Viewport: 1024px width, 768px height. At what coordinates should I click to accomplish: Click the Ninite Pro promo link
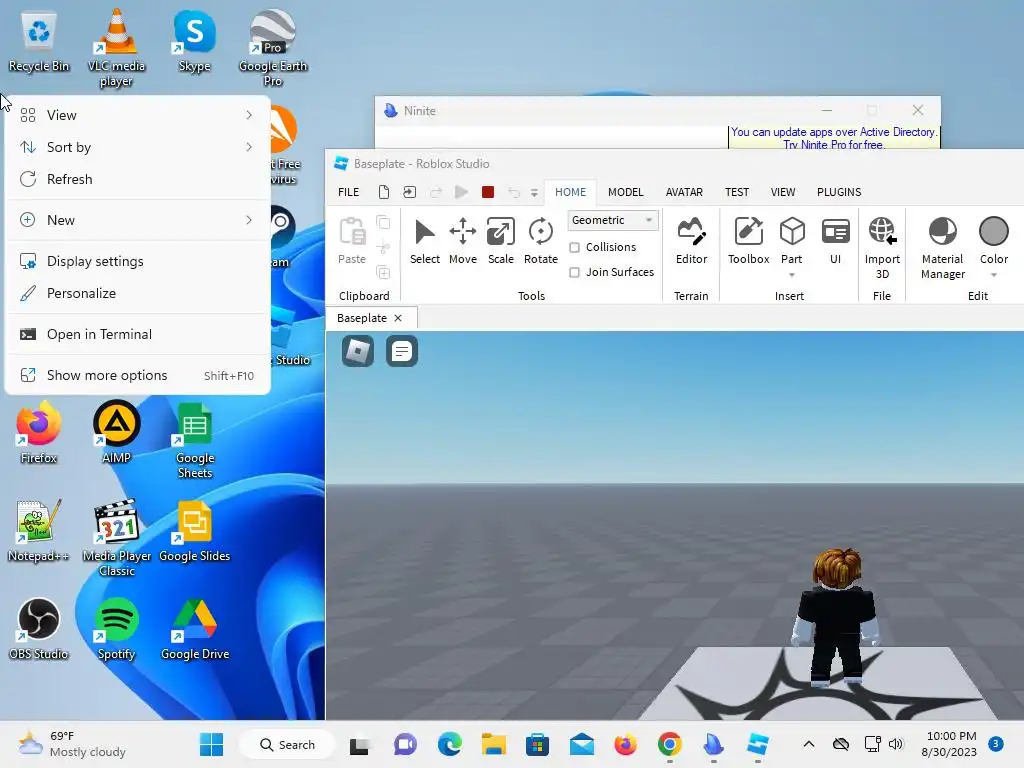[x=833, y=138]
